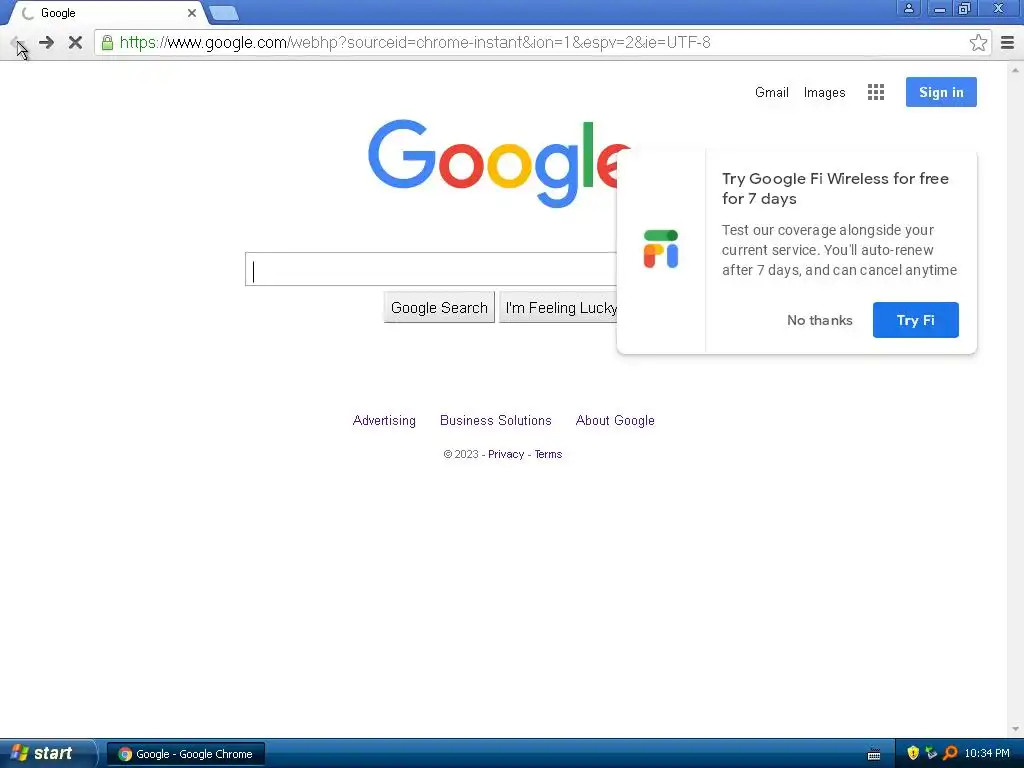Click the address bar URL
Viewport: 1024px width, 768px height.
pyautogui.click(x=415, y=42)
